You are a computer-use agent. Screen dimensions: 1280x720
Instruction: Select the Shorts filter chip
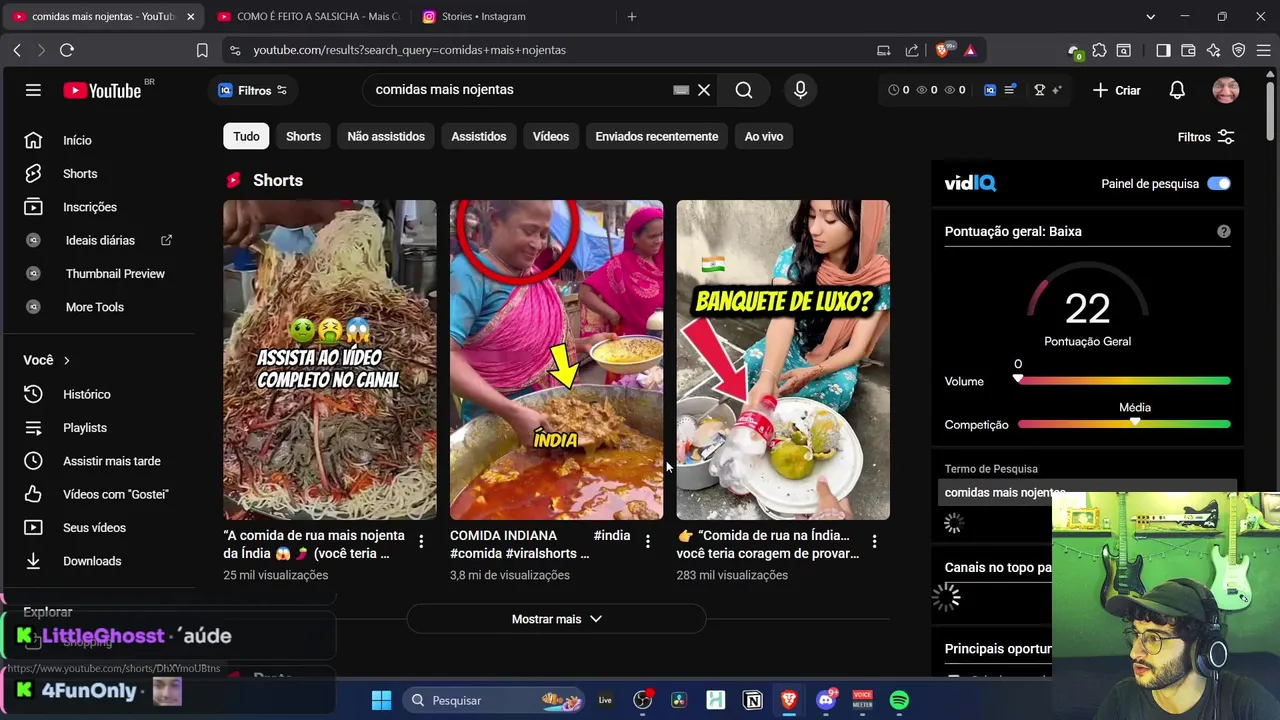(x=303, y=137)
